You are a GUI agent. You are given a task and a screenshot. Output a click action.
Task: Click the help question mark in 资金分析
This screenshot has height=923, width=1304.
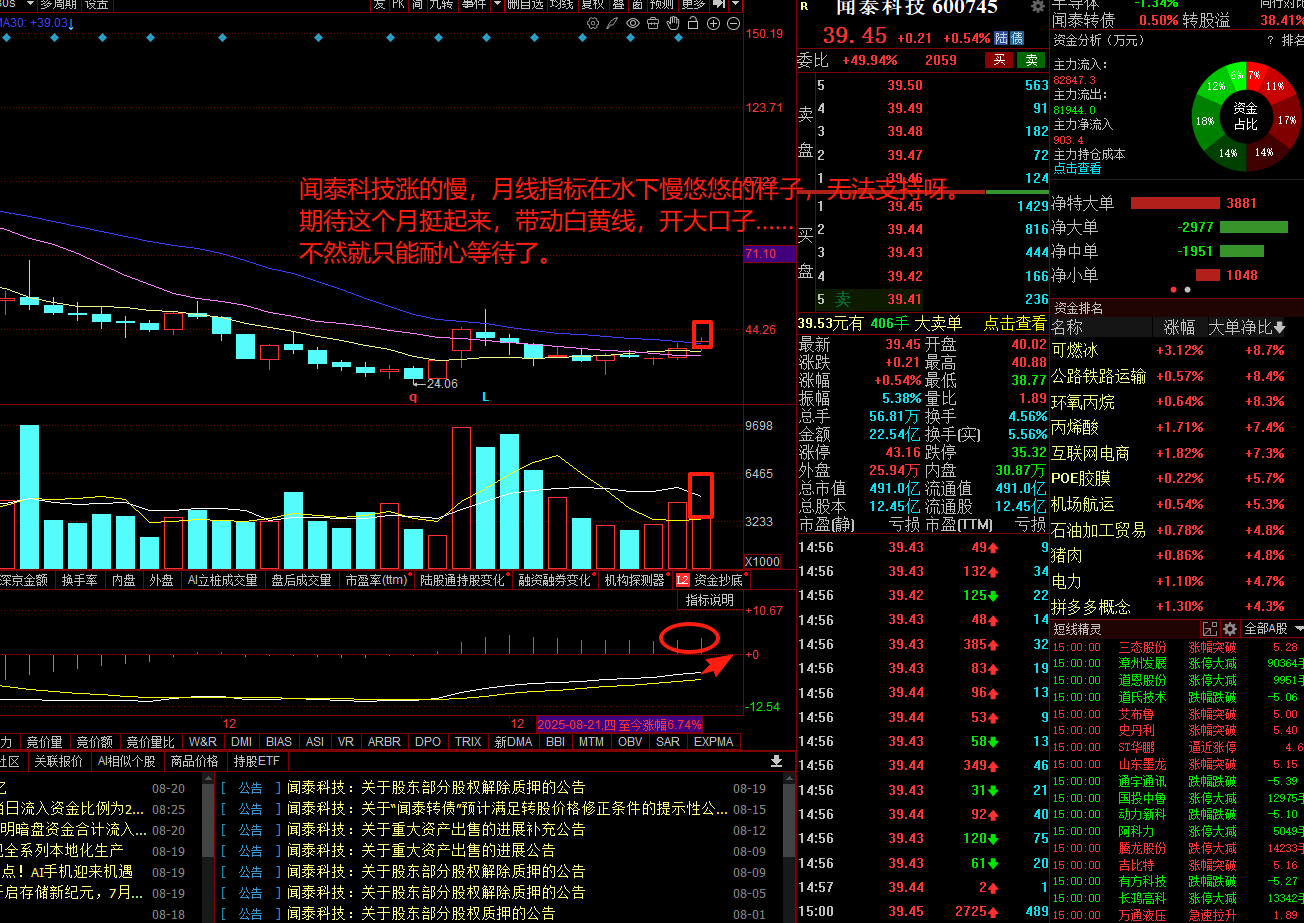click(1272, 41)
